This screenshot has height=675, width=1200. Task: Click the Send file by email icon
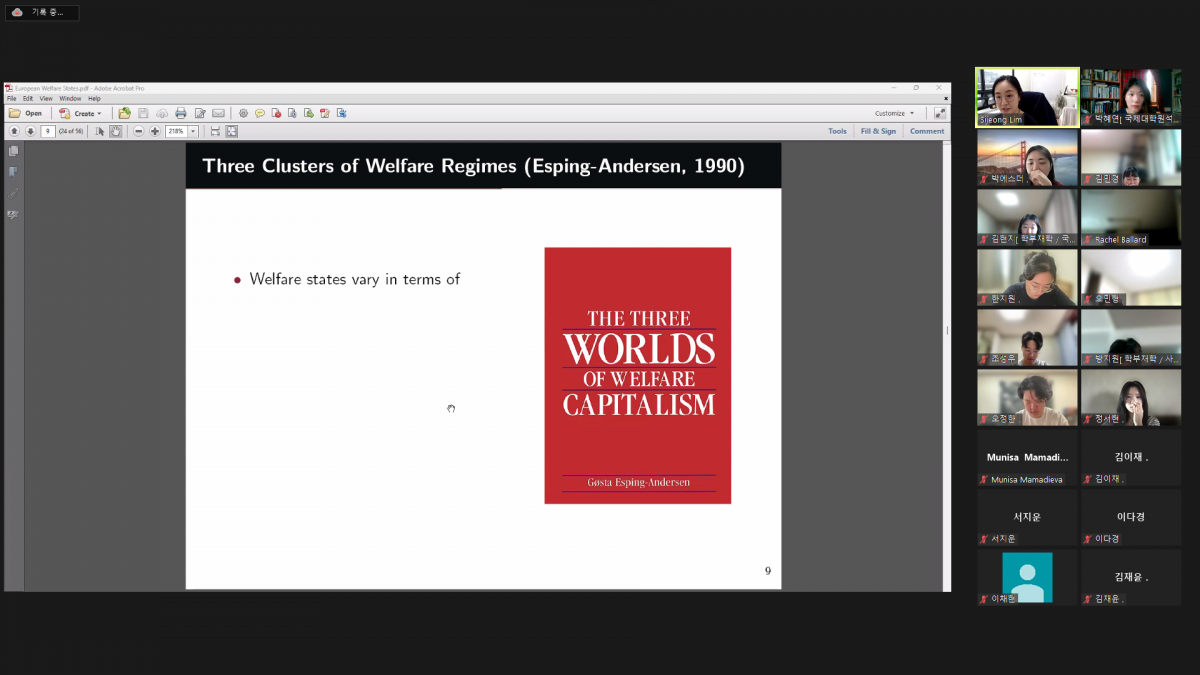click(x=218, y=114)
